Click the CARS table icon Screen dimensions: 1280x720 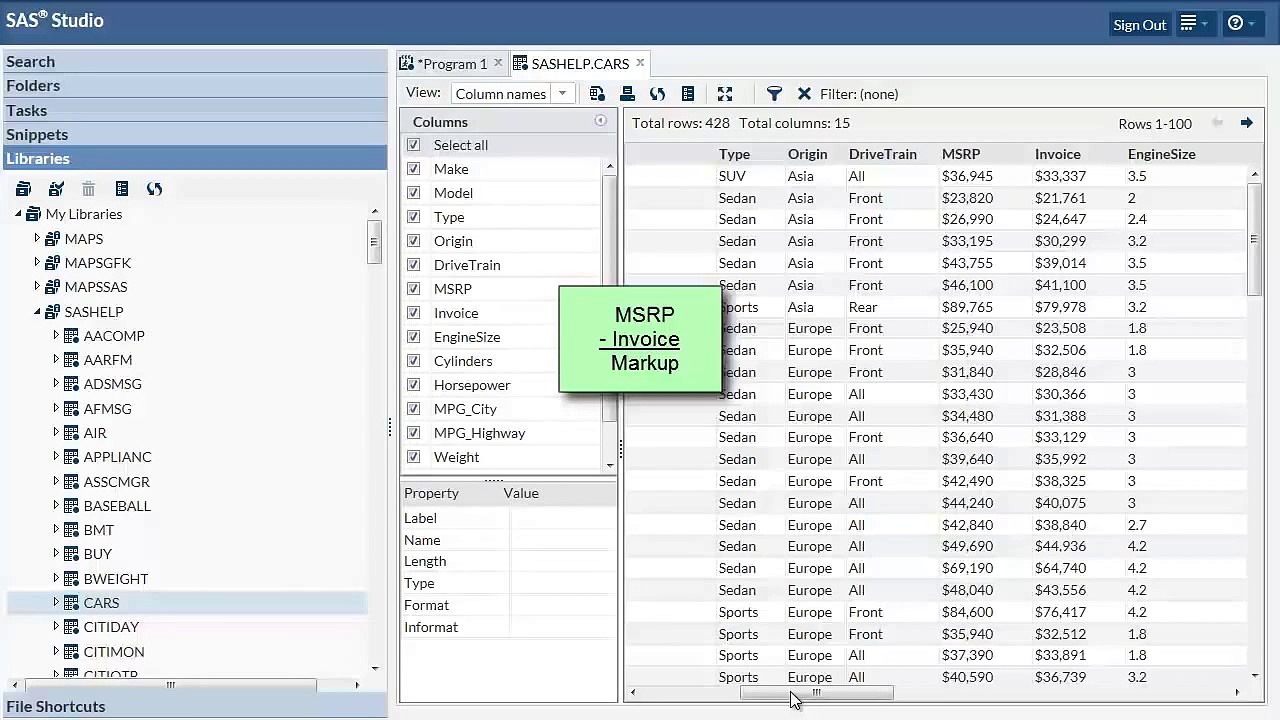[x=71, y=603]
